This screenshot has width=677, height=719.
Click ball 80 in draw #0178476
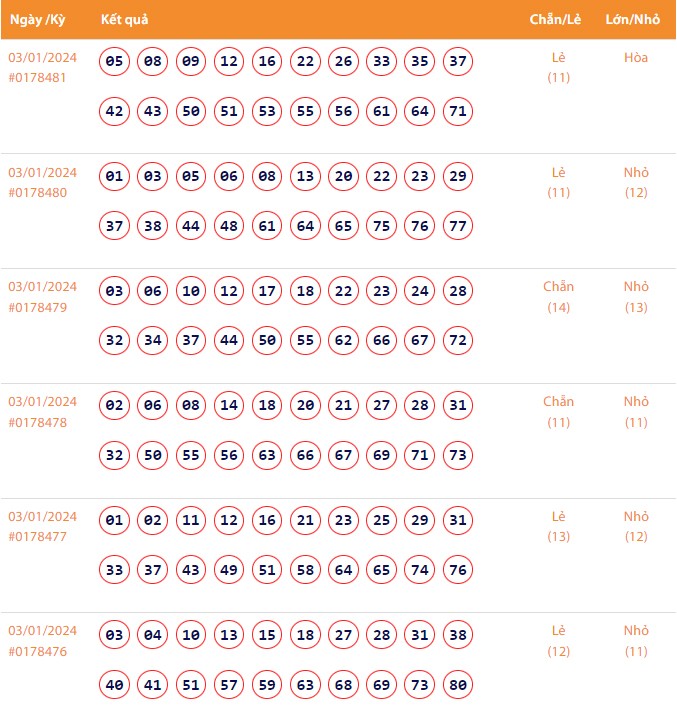click(458, 685)
